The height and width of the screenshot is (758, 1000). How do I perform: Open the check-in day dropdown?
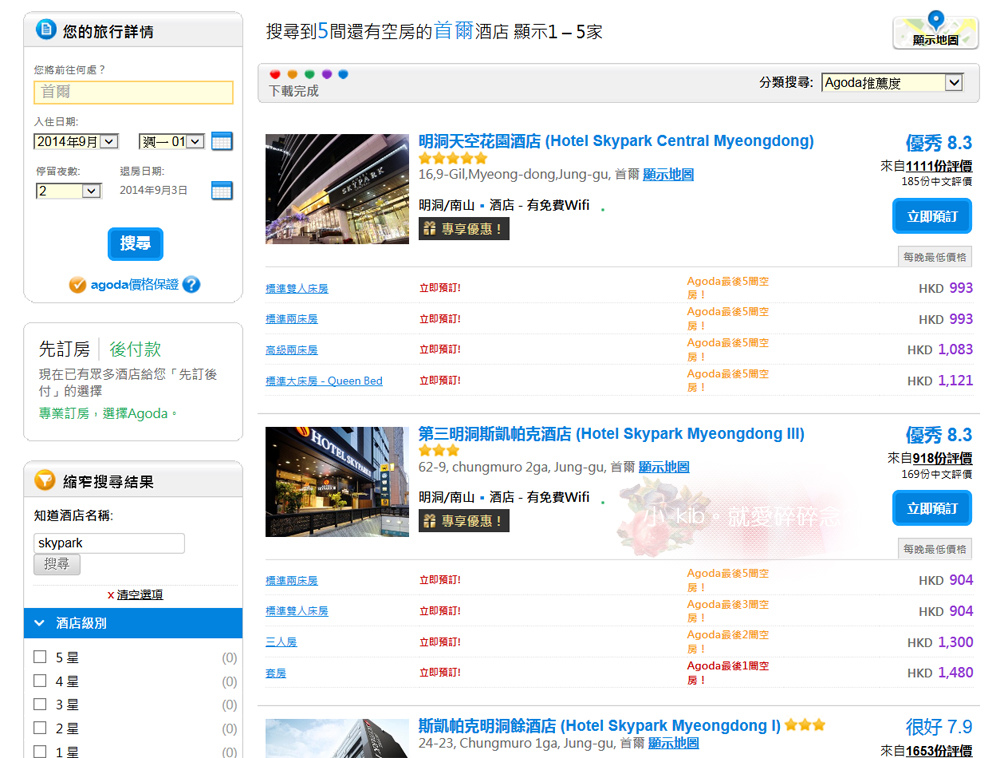pos(172,142)
